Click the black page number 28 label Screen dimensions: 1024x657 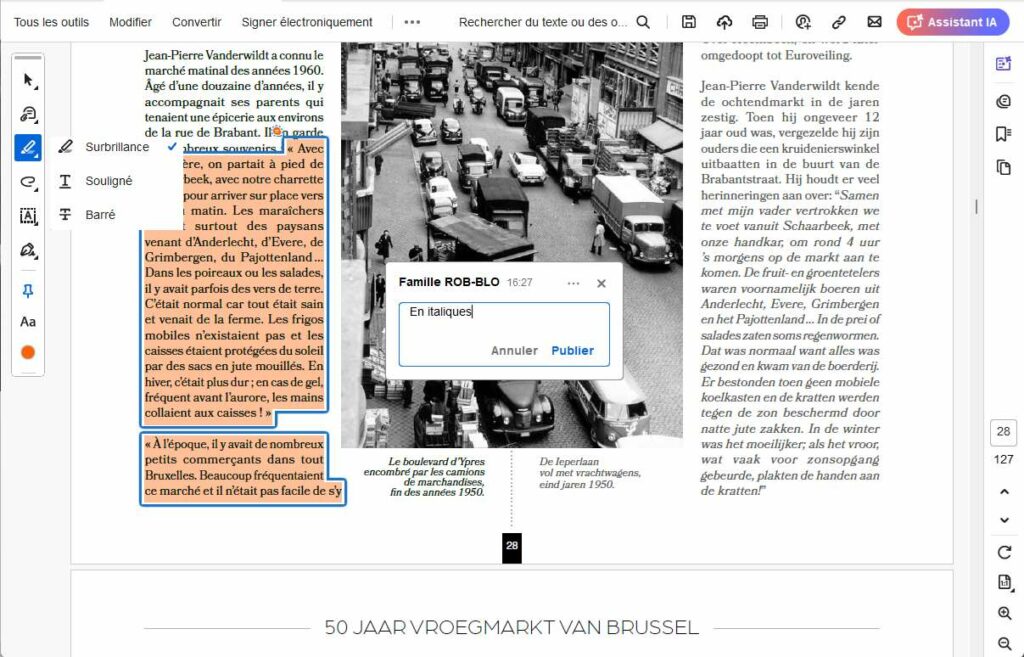[x=512, y=547]
